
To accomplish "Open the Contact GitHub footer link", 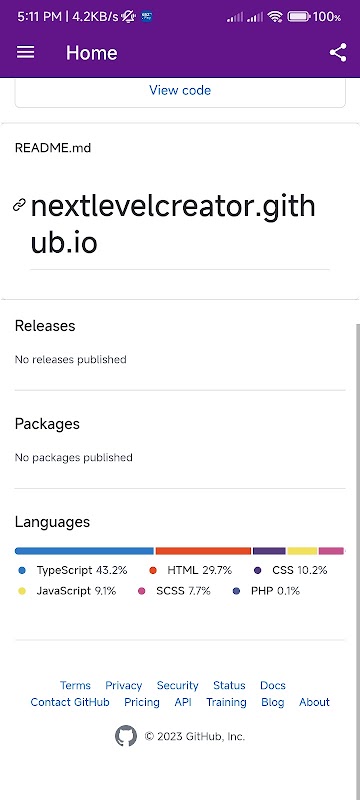I will [x=70, y=702].
